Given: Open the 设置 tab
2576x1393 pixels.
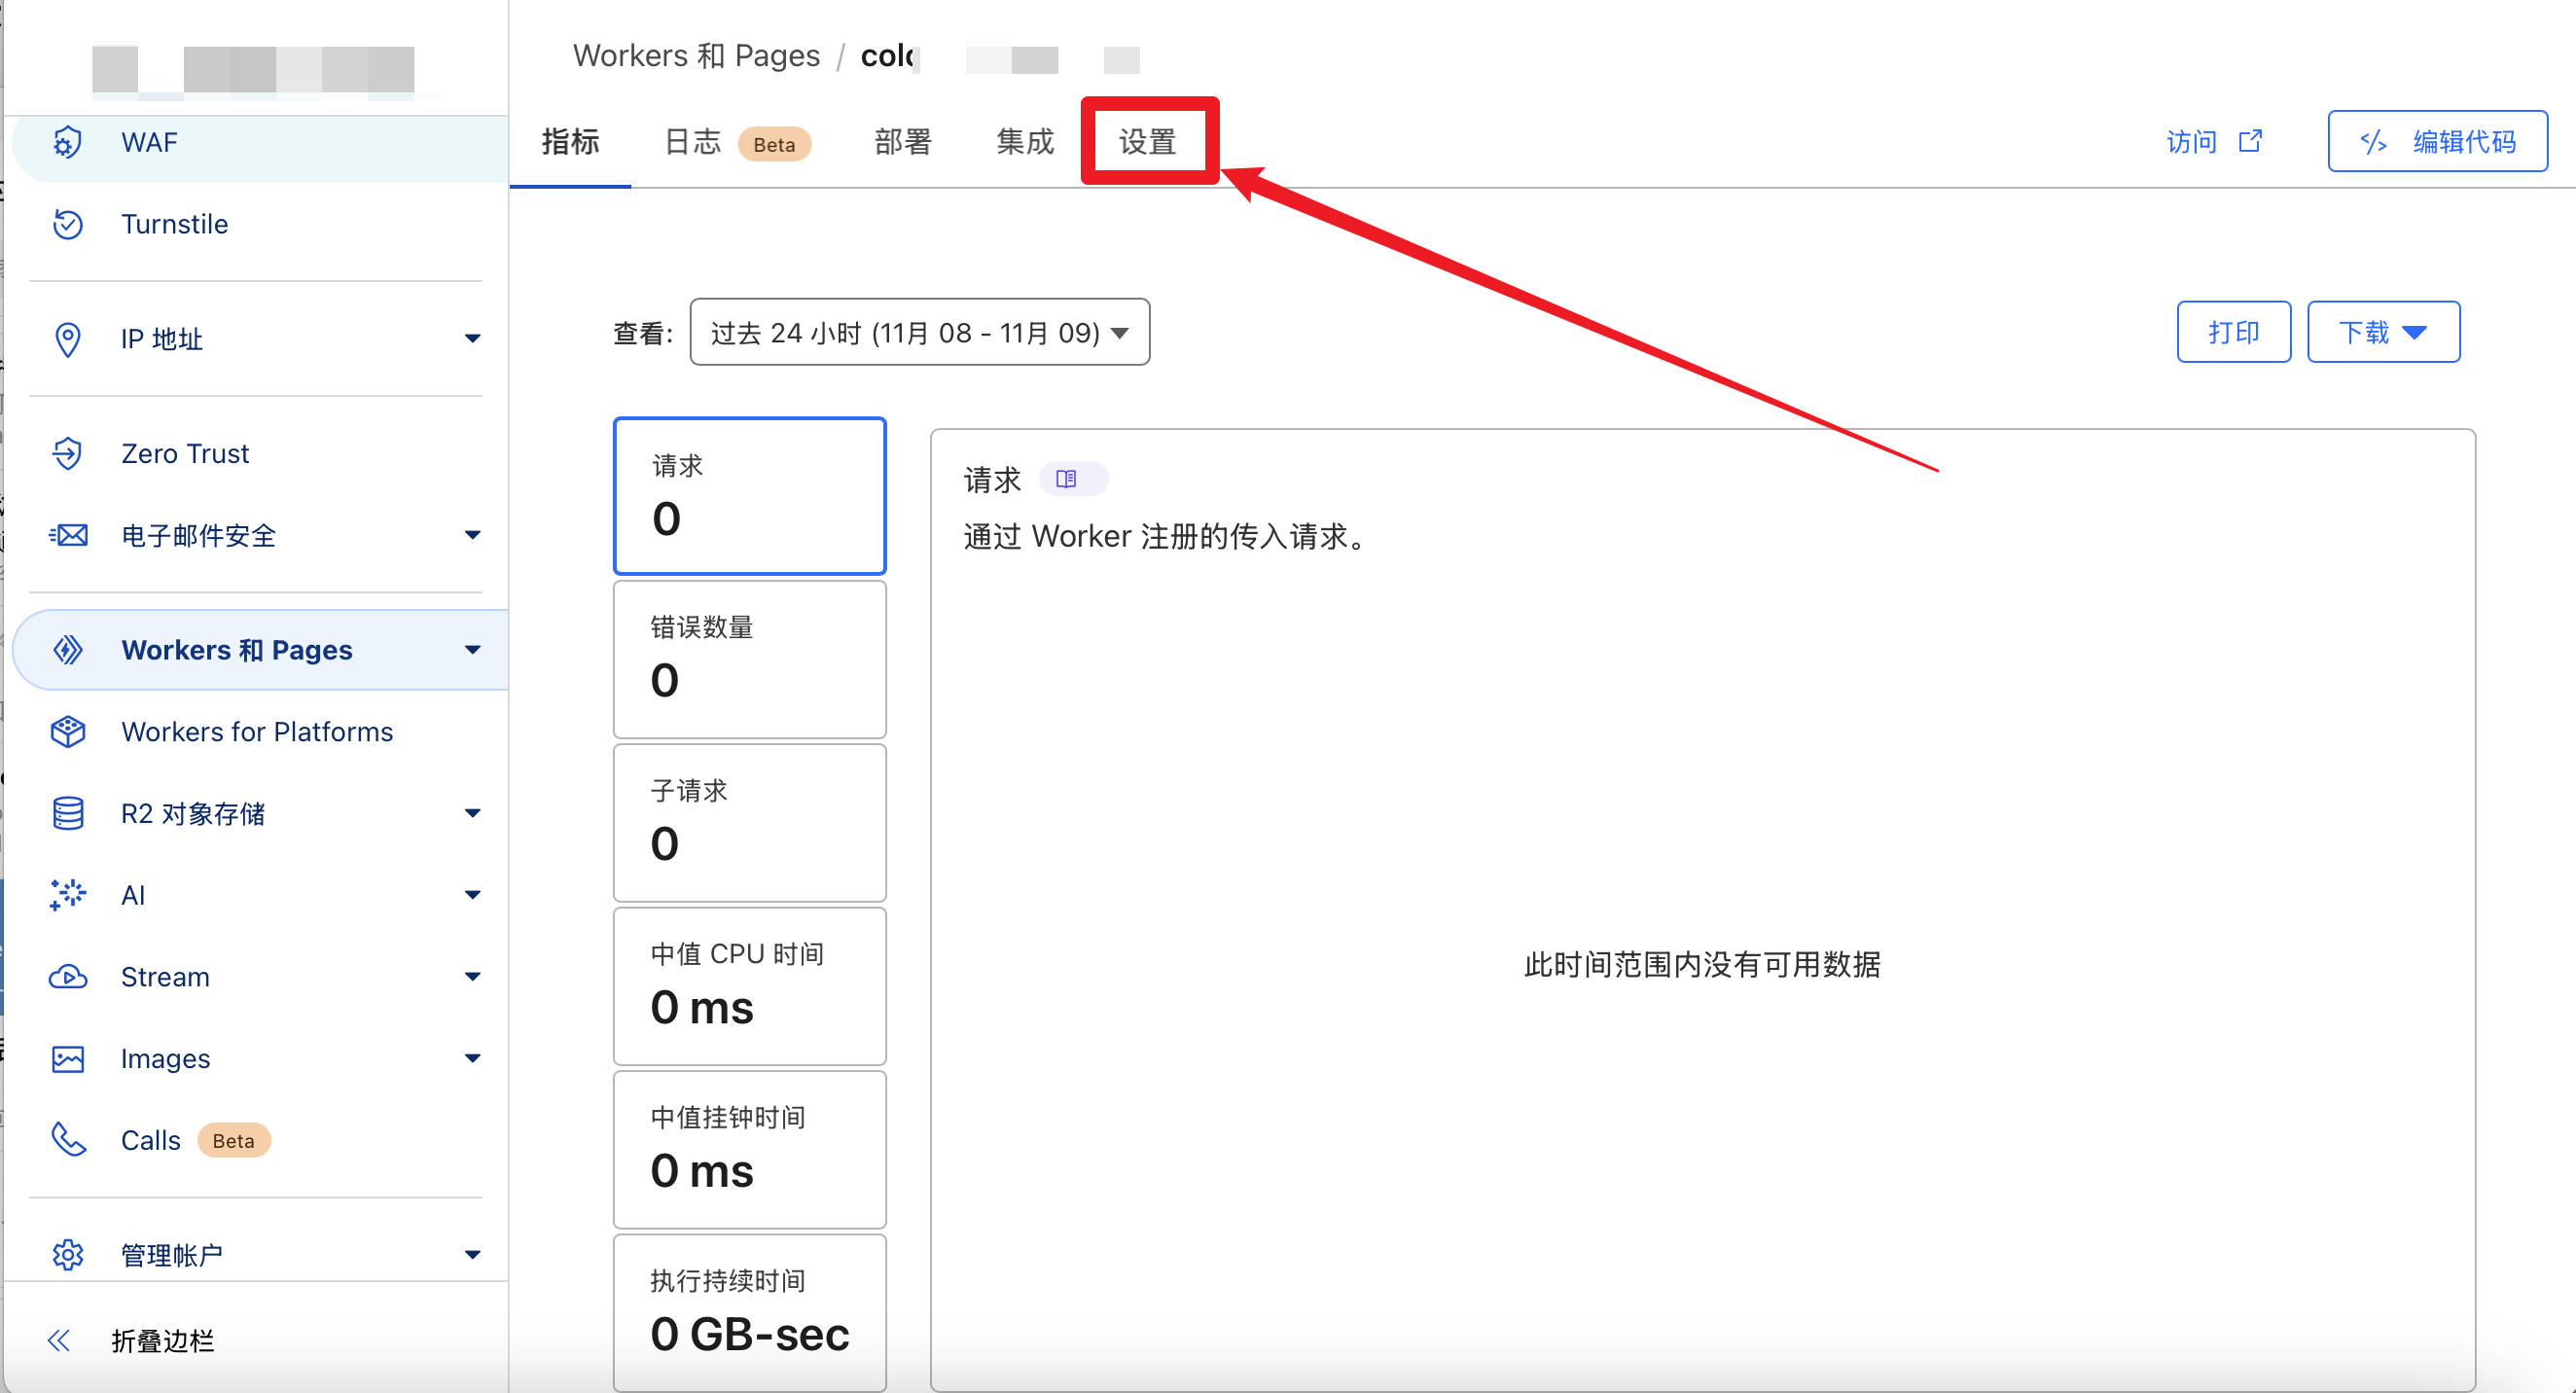Looking at the screenshot, I should pyautogui.click(x=1147, y=142).
